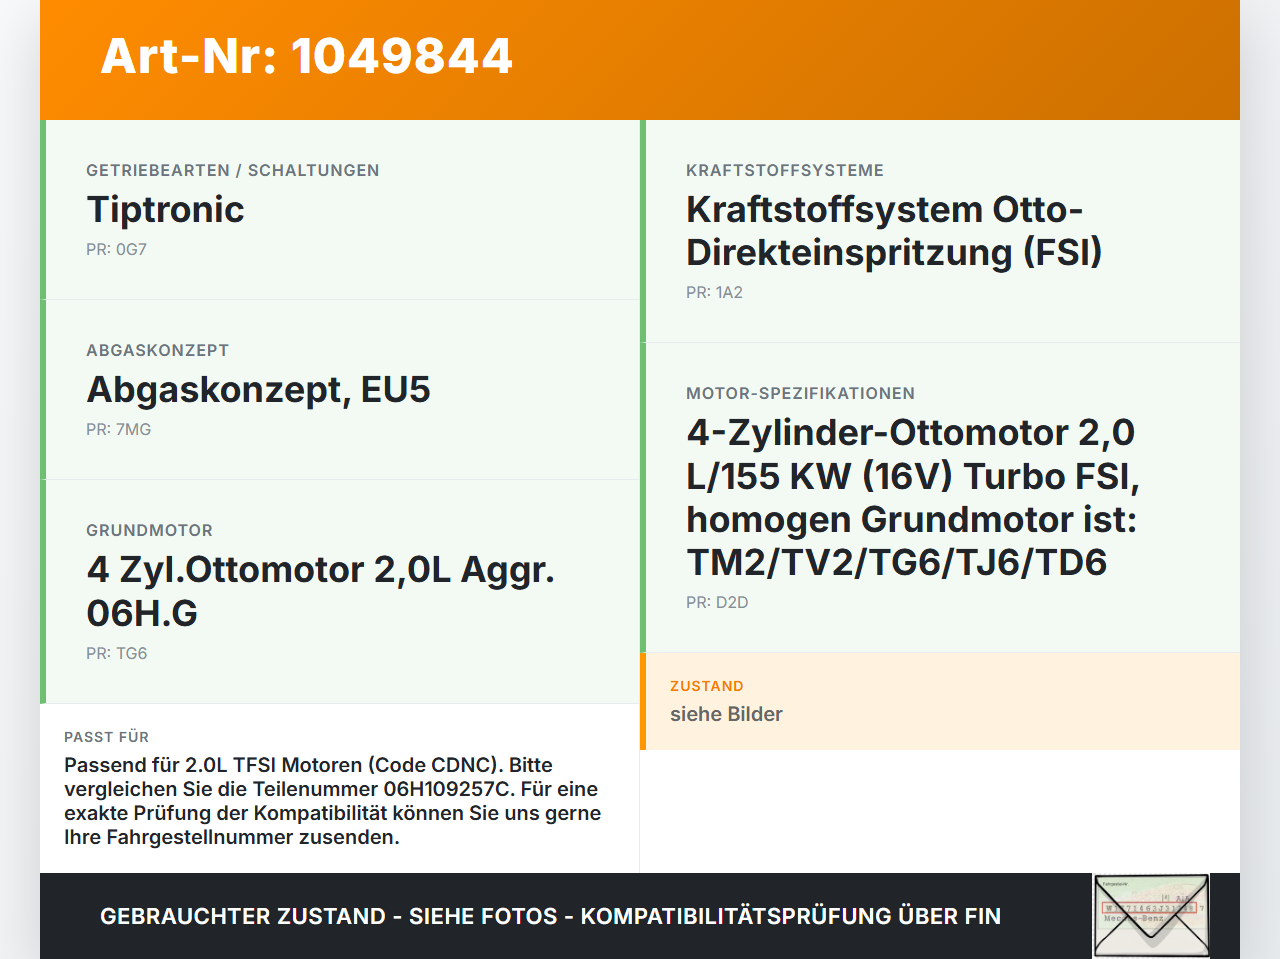The image size is (1280, 959).
Task: Click the MOTOR-SPEZIFIKATIONEN category label
Action: point(800,394)
